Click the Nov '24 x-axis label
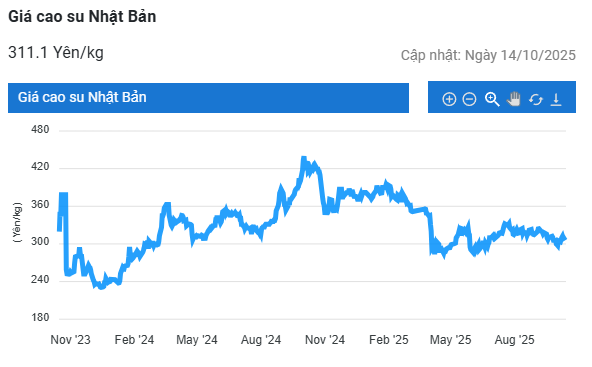Image resolution: width=592 pixels, height=367 pixels. 325,340
